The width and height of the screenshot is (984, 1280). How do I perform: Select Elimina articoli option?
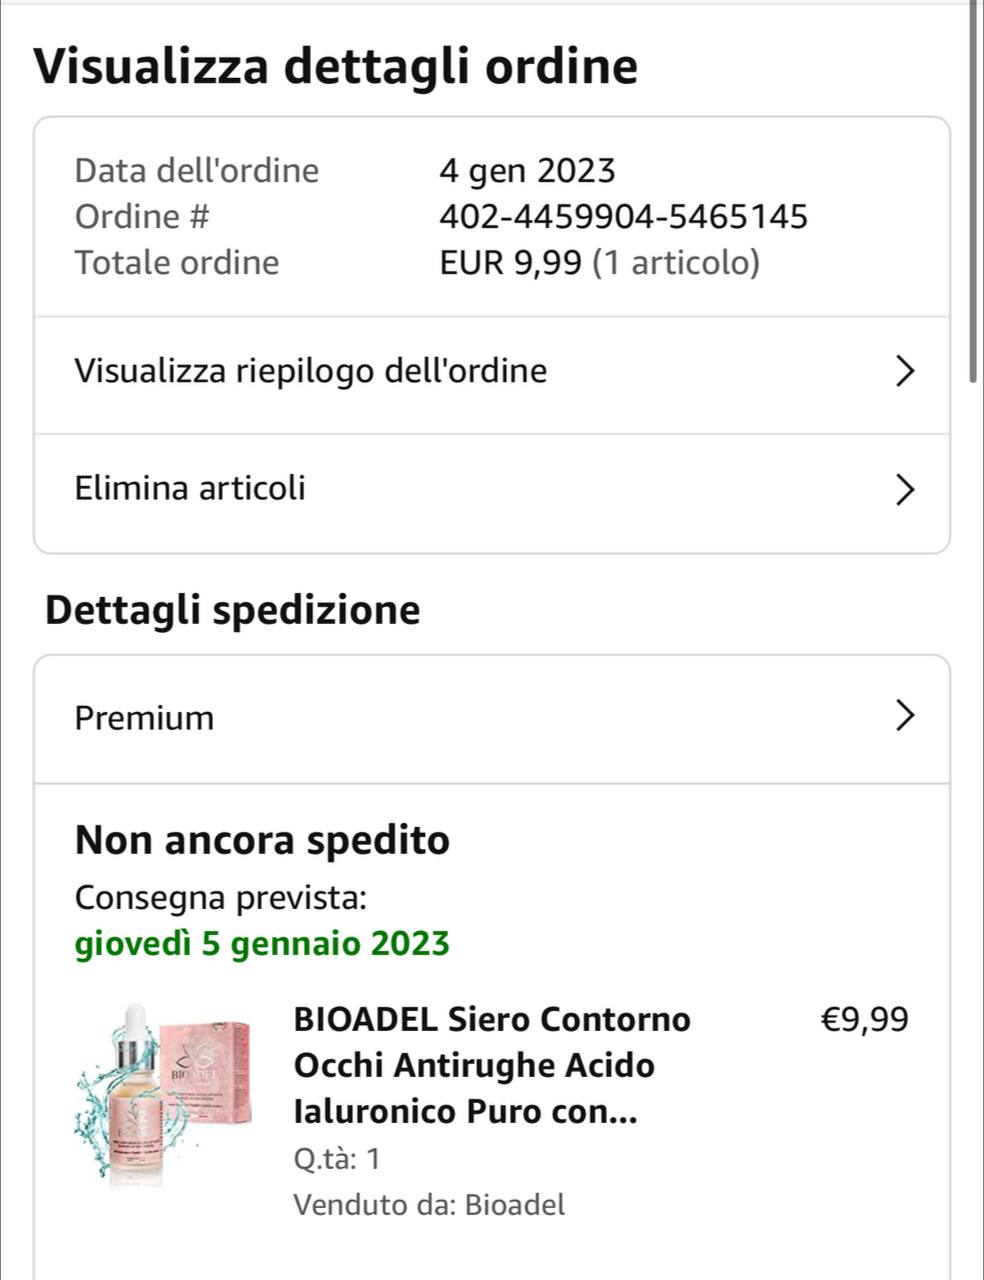[x=190, y=489]
